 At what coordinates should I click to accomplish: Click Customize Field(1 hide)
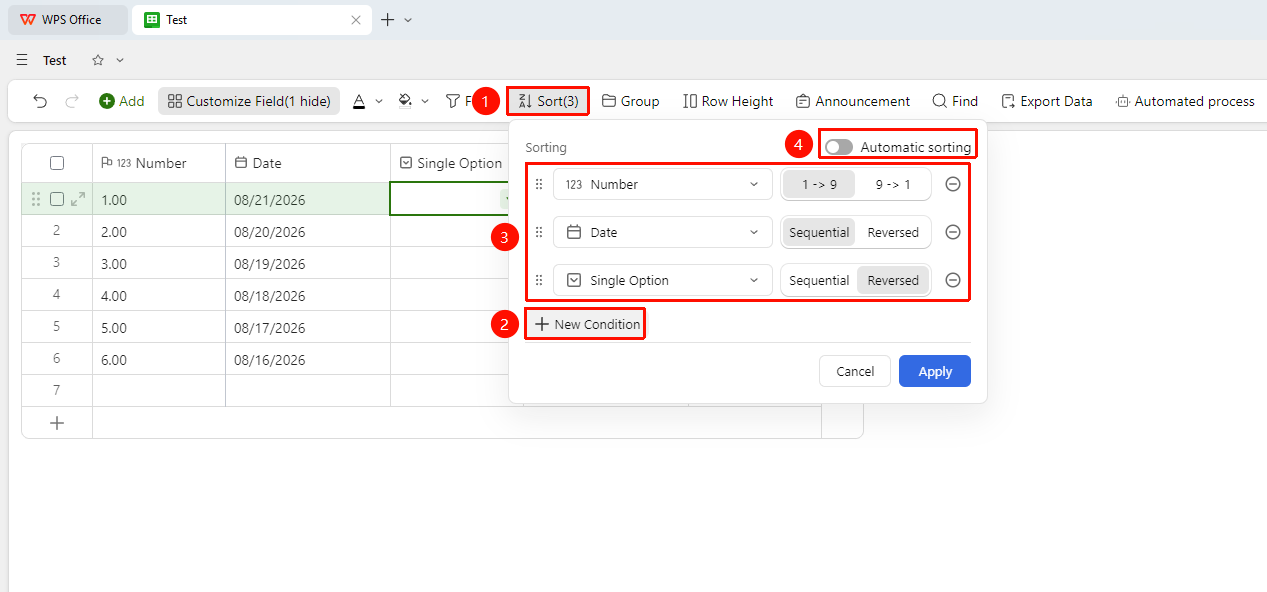click(249, 101)
